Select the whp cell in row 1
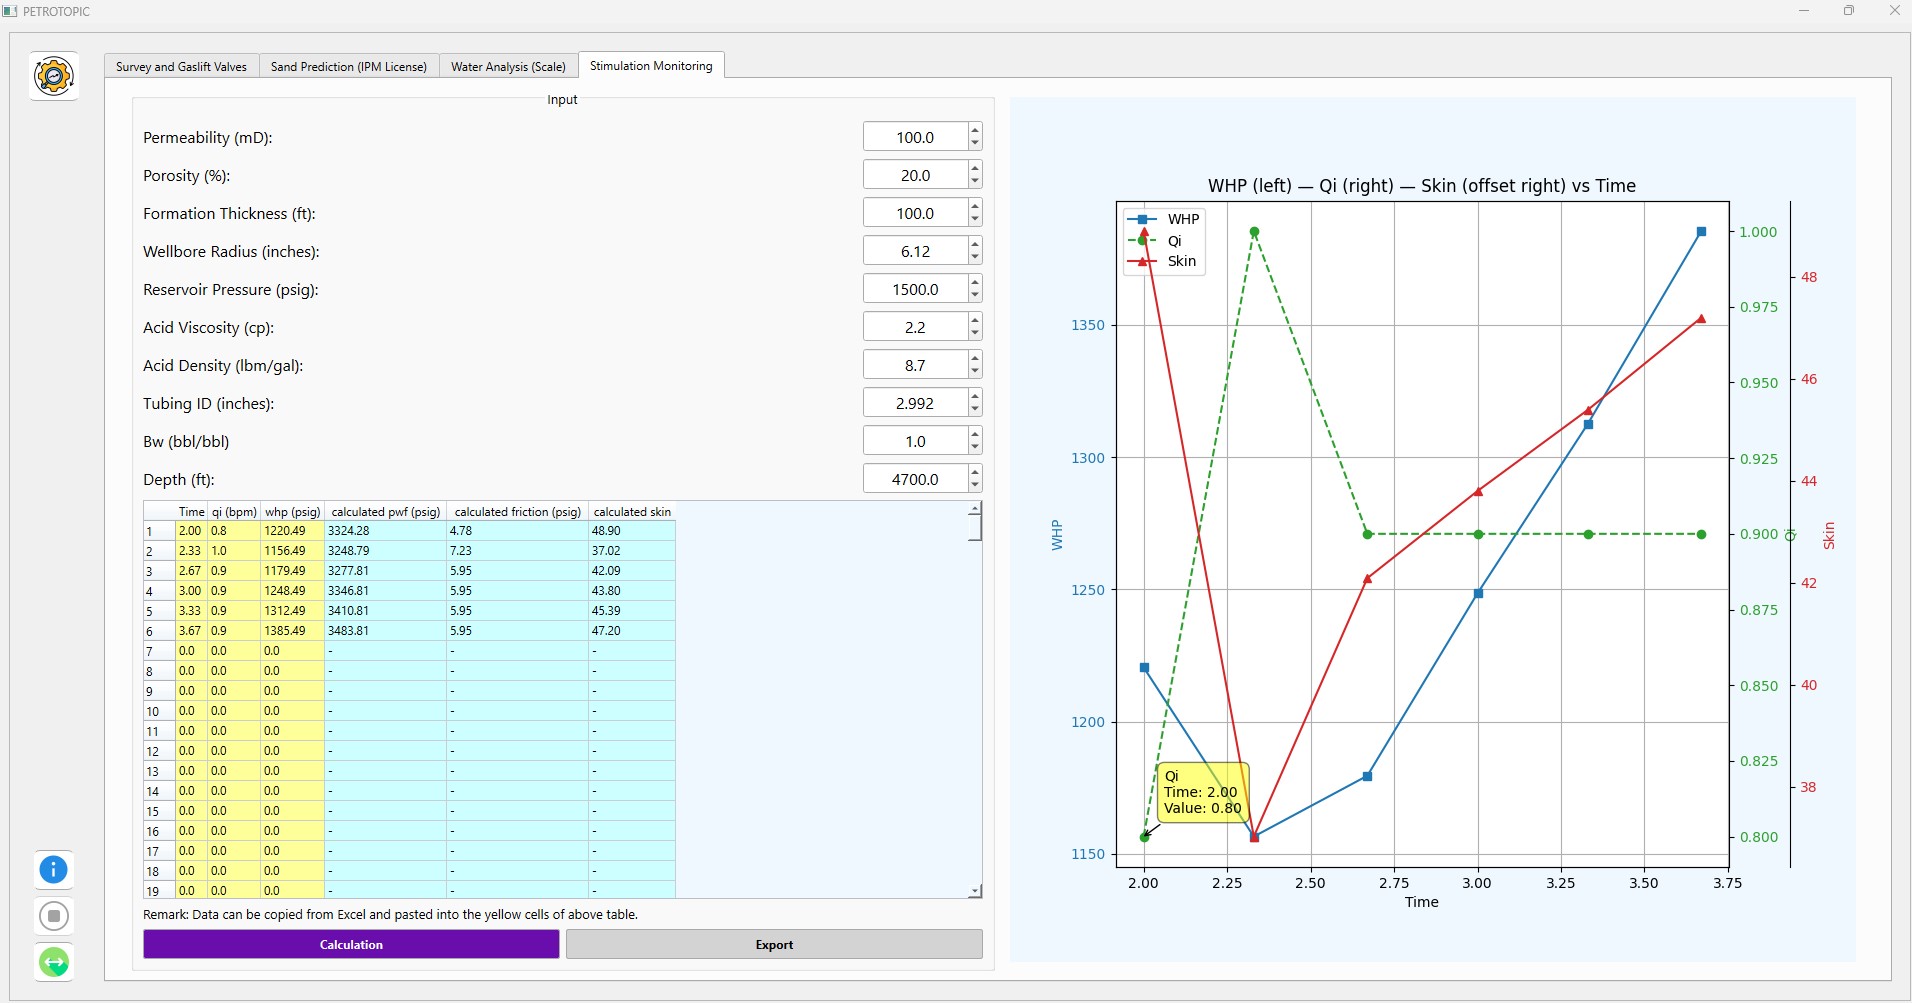Image resolution: width=1912 pixels, height=1003 pixels. point(291,531)
